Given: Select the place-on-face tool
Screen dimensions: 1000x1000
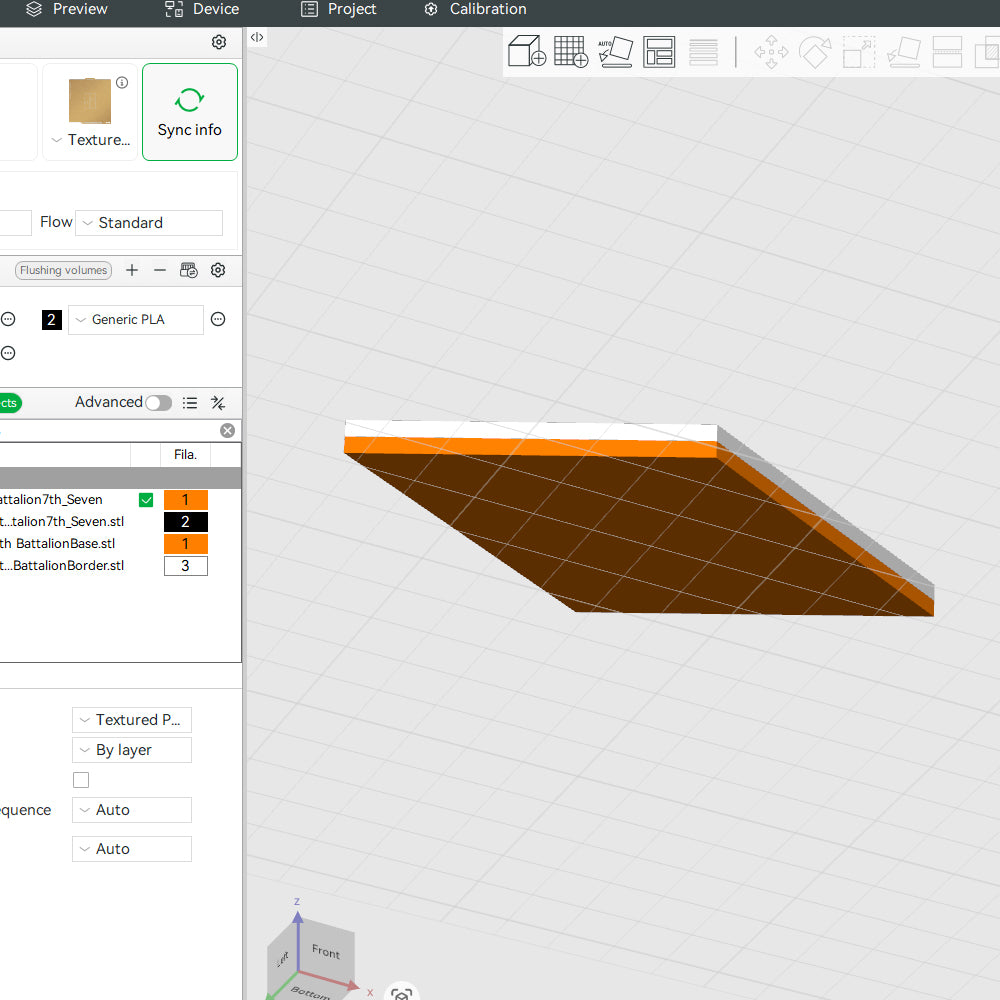Looking at the screenshot, I should (x=903, y=51).
